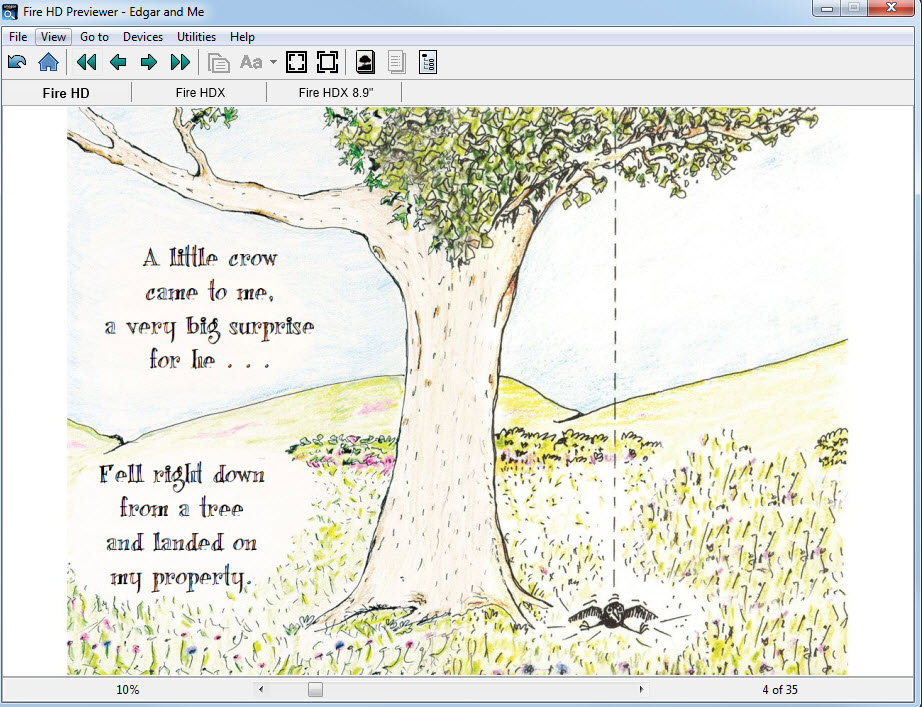This screenshot has height=707, width=922.
Task: Jump forward with the double right arrow
Action: tap(180, 63)
